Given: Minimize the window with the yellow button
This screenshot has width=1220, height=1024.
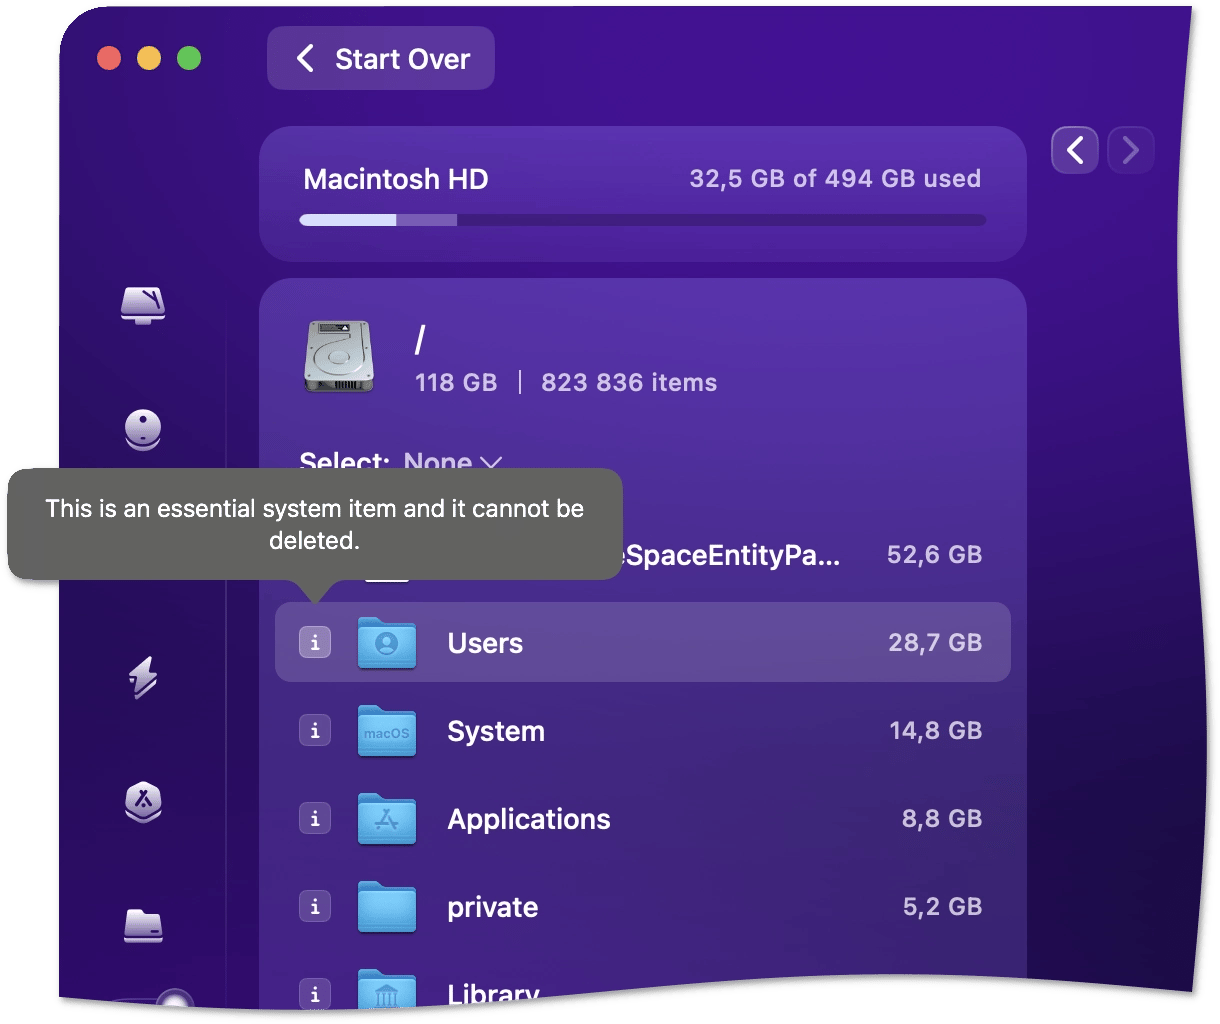Looking at the screenshot, I should tap(149, 58).
